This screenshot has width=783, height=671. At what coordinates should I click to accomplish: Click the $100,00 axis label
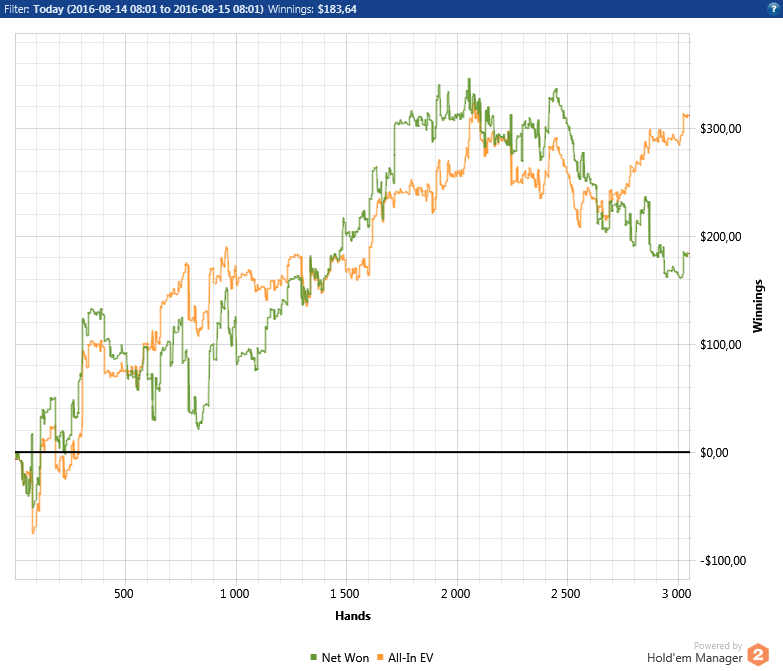point(721,344)
